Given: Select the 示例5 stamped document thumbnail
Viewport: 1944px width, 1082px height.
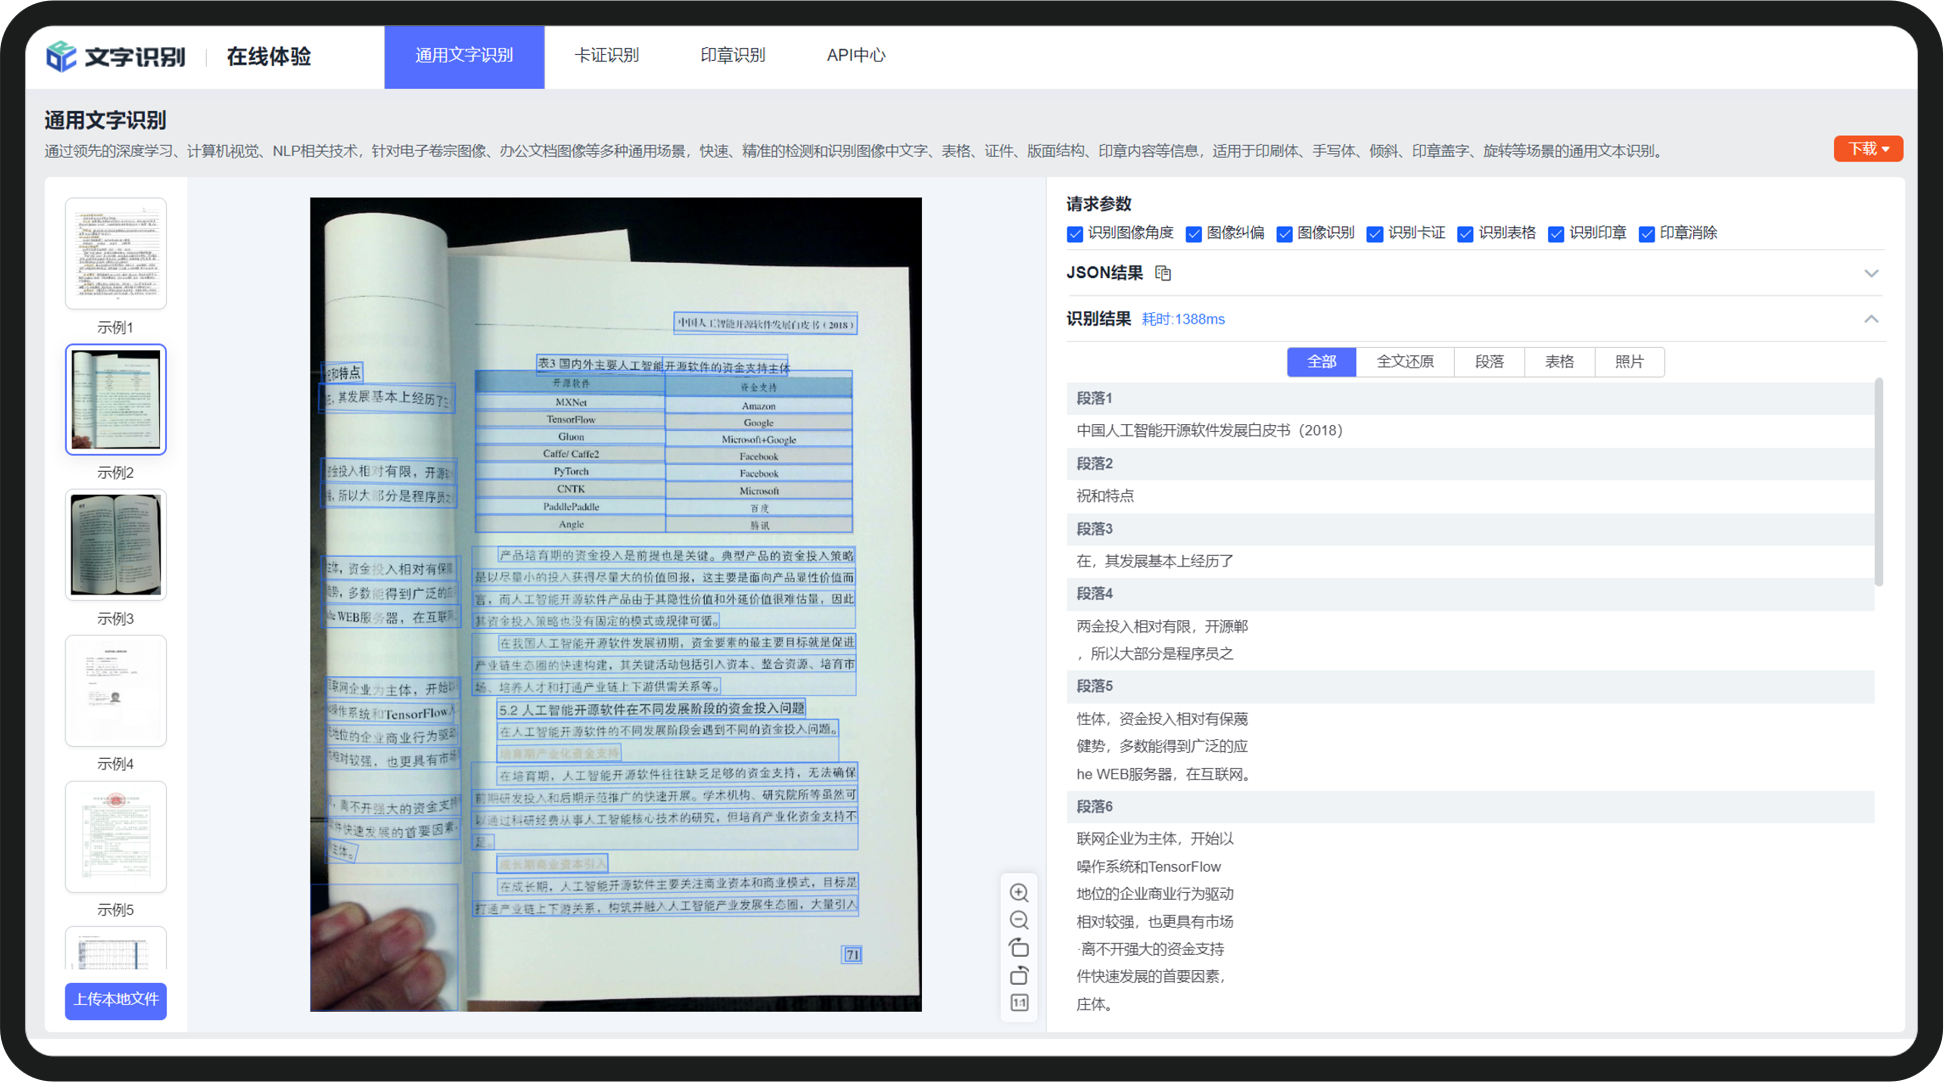Looking at the screenshot, I should (x=116, y=837).
